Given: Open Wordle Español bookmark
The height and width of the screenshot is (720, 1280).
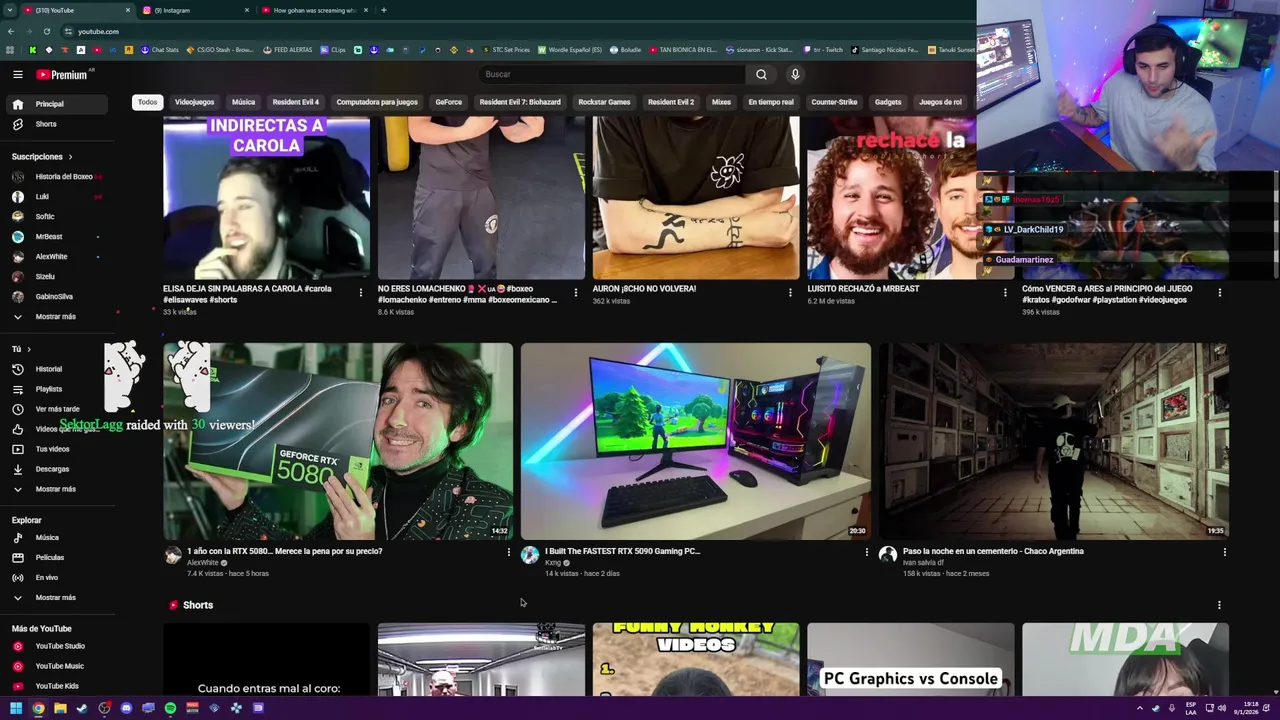Looking at the screenshot, I should pyautogui.click(x=570, y=50).
